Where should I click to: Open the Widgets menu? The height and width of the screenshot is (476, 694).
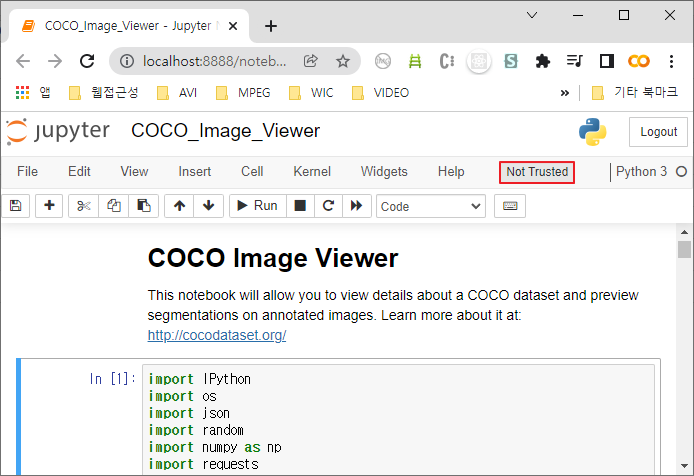[x=384, y=171]
